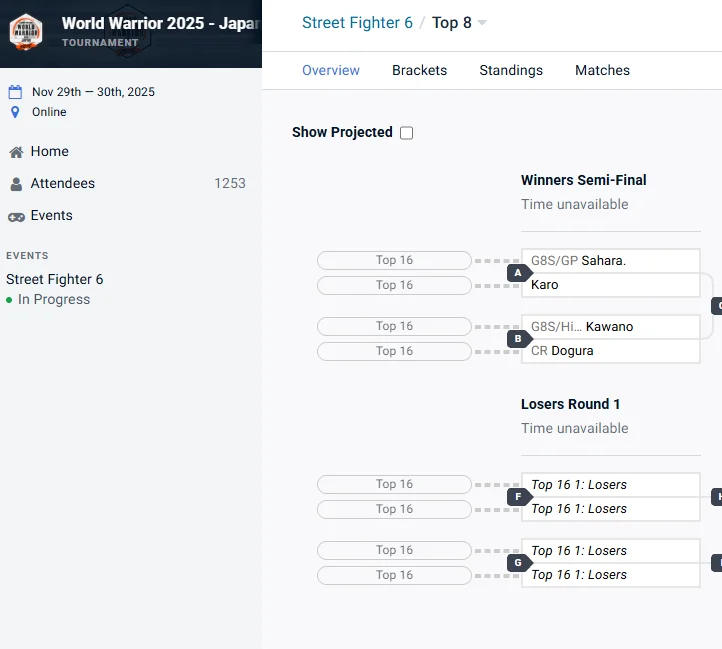Click the World Warrior tournament logo
Screen dimensions: 722x649
coord(26,32)
